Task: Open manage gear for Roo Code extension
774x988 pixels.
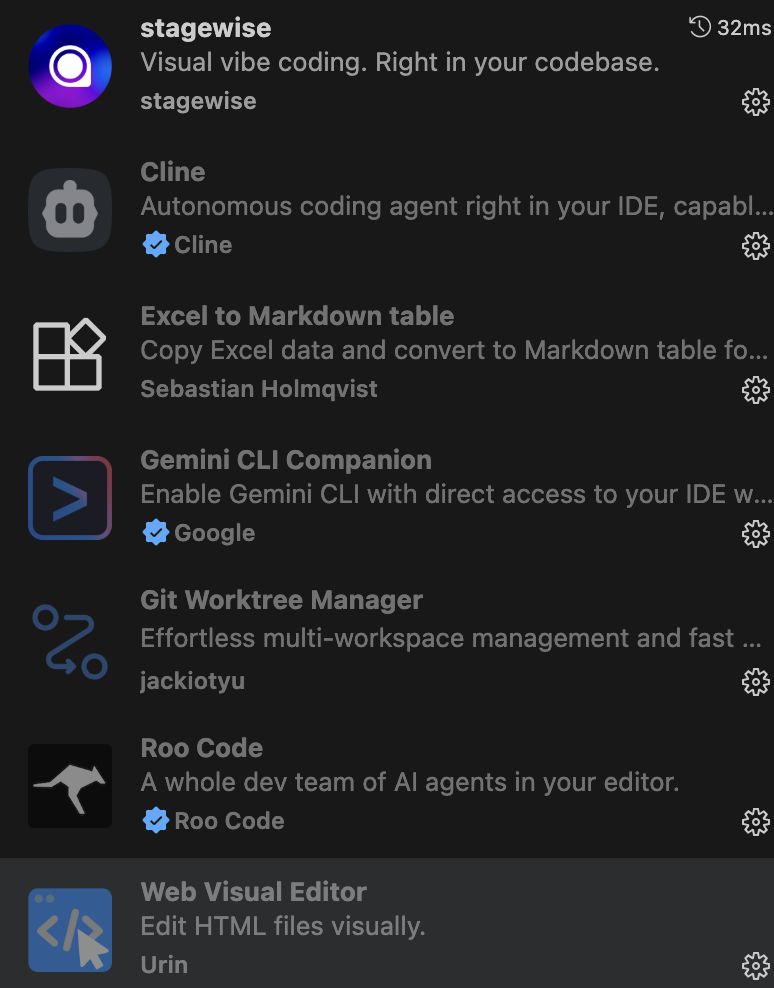Action: (755, 822)
